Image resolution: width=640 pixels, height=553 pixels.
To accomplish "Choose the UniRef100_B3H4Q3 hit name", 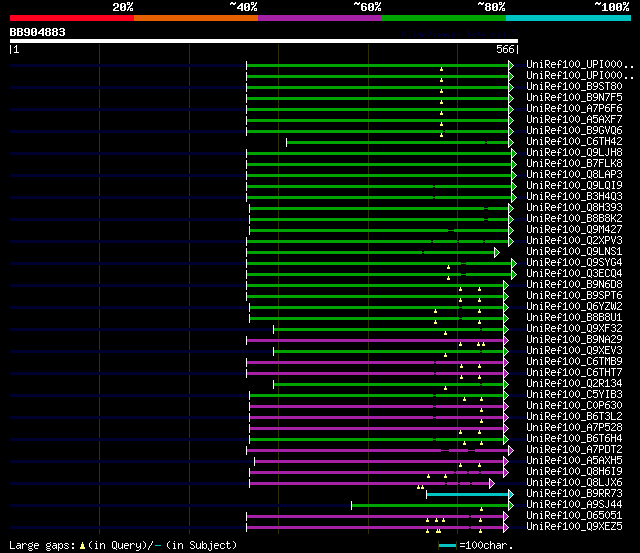I will pyautogui.click(x=574, y=197).
